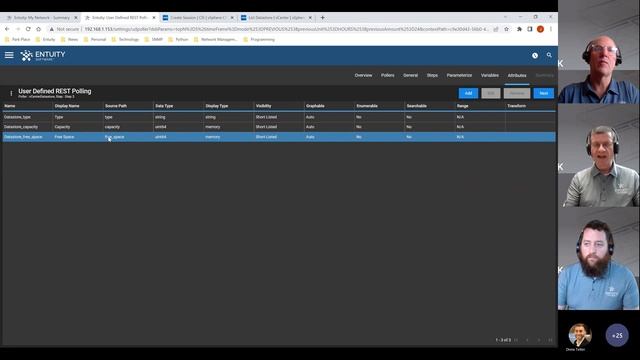Go back with the browser back arrow

(7, 29)
